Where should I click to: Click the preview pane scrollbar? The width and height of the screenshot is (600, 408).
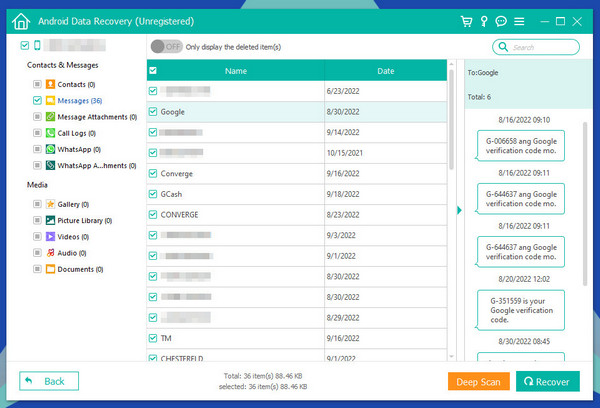[x=585, y=204]
